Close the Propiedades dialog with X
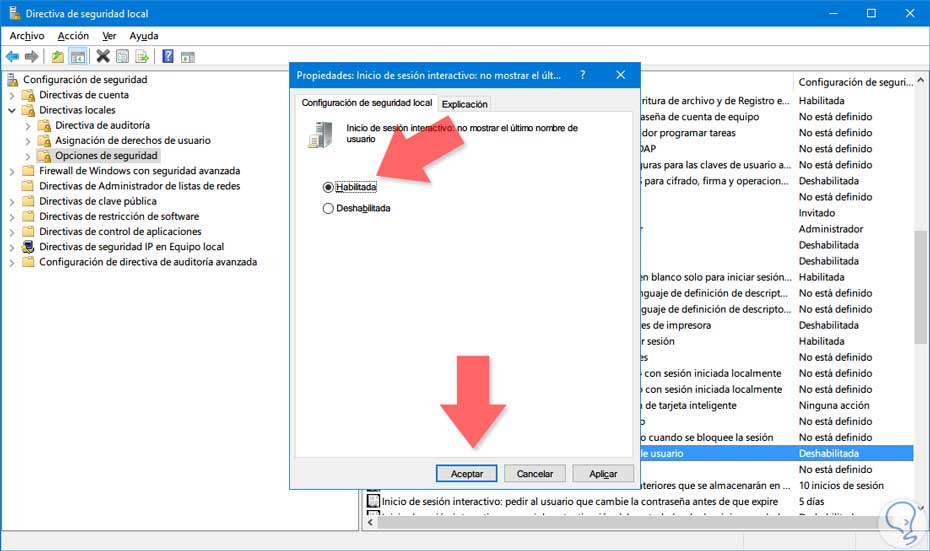Viewport: 930px width, 551px height. tap(620, 75)
